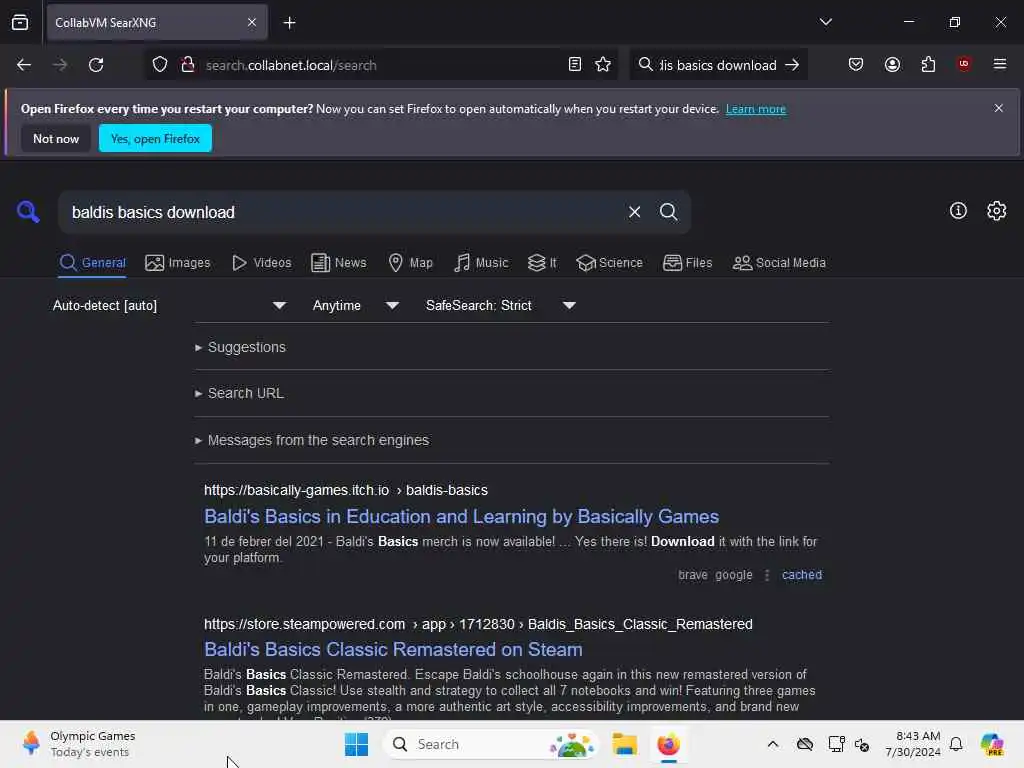Switch to the Map category
This screenshot has width=1024, height=768.
pos(410,263)
